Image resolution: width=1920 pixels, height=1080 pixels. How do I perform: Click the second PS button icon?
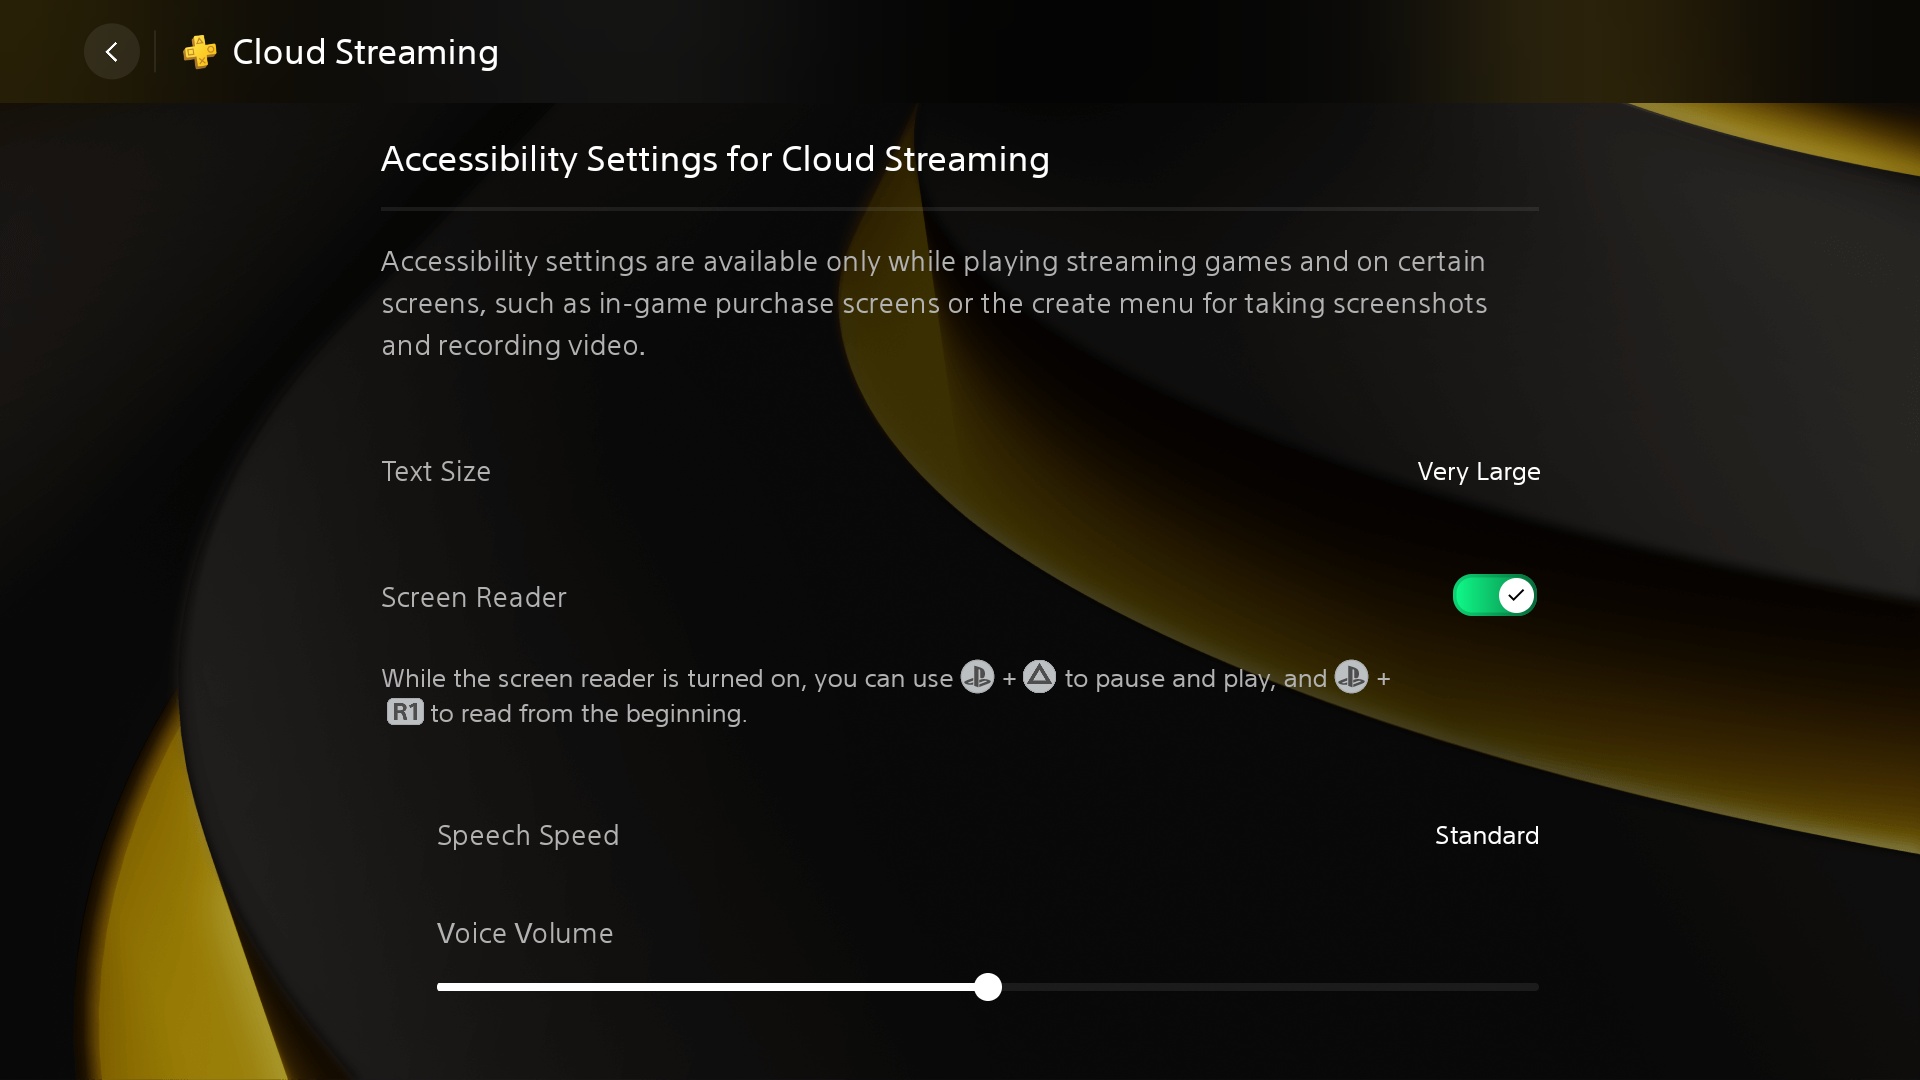[1351, 677]
